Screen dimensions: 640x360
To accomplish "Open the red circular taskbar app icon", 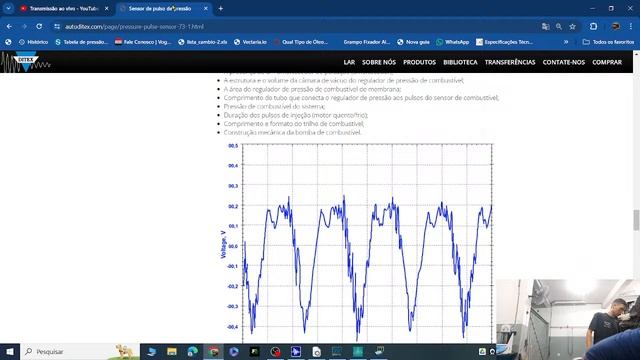I will tap(276, 351).
